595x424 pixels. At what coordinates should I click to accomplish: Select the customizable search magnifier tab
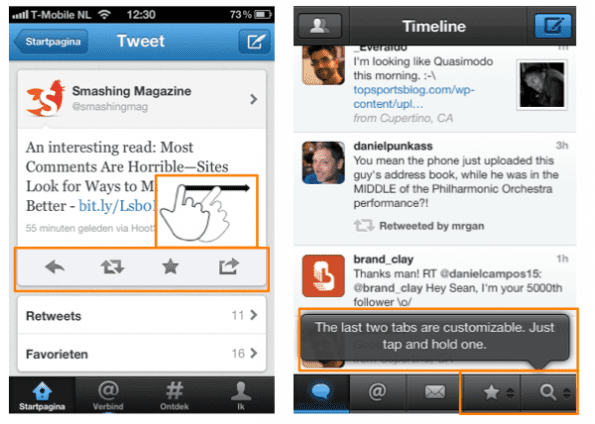(x=549, y=392)
